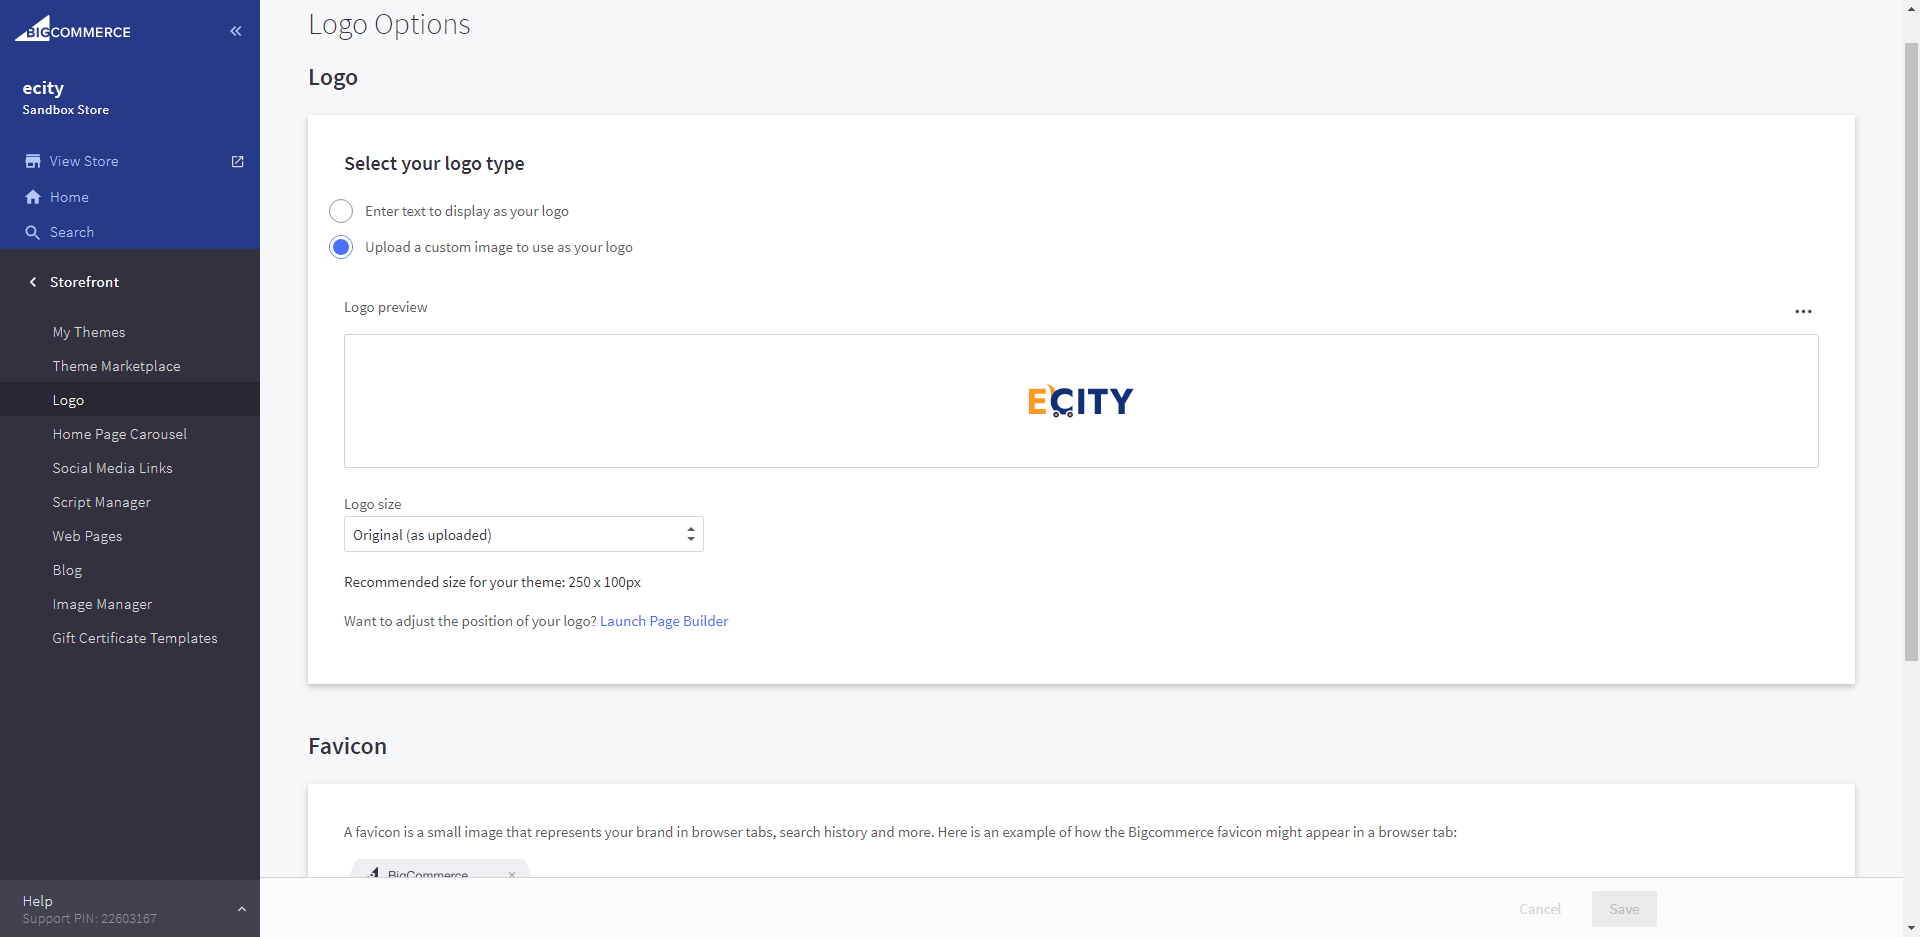Click the BigCommerce logo
The height and width of the screenshot is (937, 1920).
[x=73, y=30]
